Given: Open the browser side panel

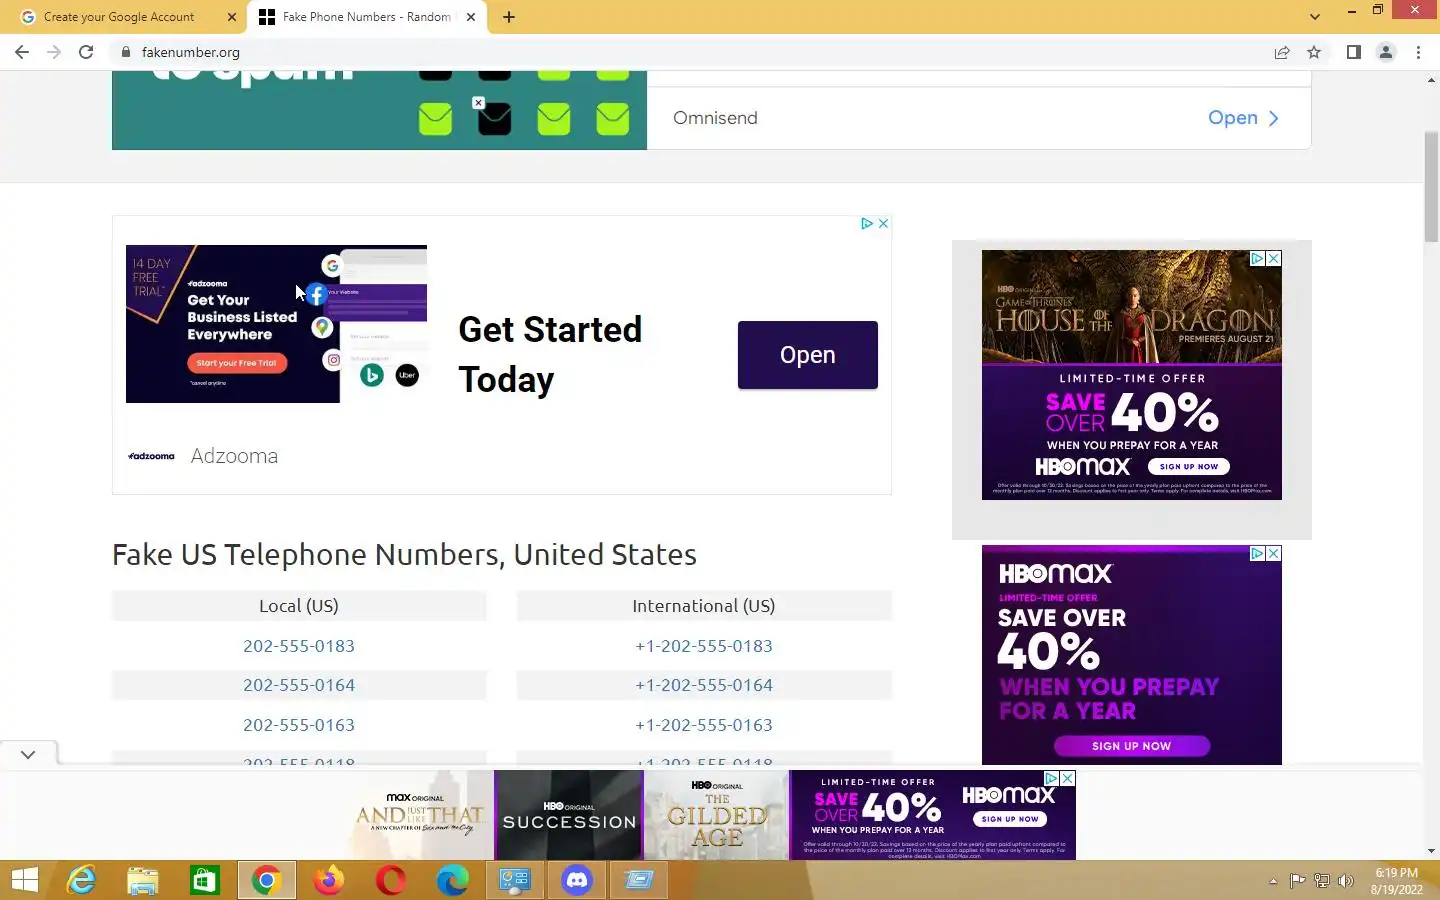Looking at the screenshot, I should click(1353, 52).
